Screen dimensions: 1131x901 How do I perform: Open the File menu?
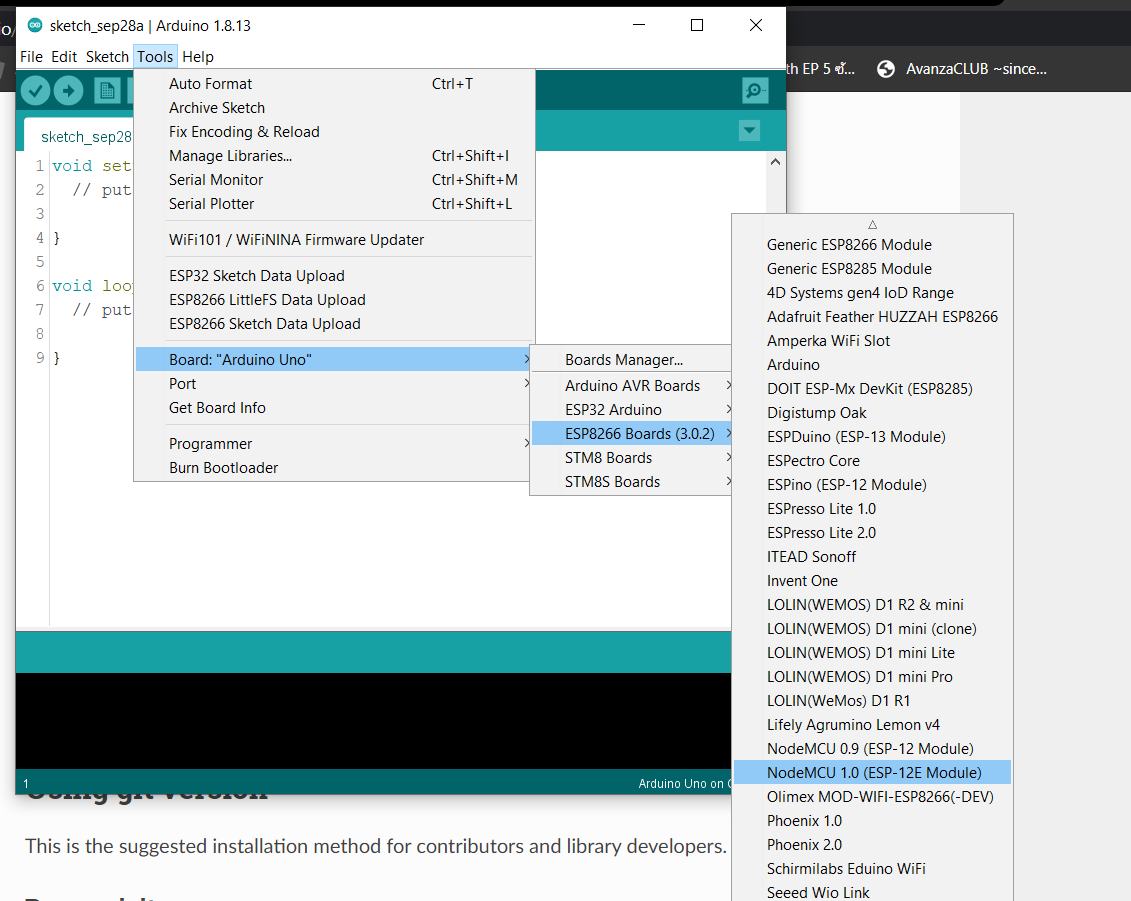(31, 57)
